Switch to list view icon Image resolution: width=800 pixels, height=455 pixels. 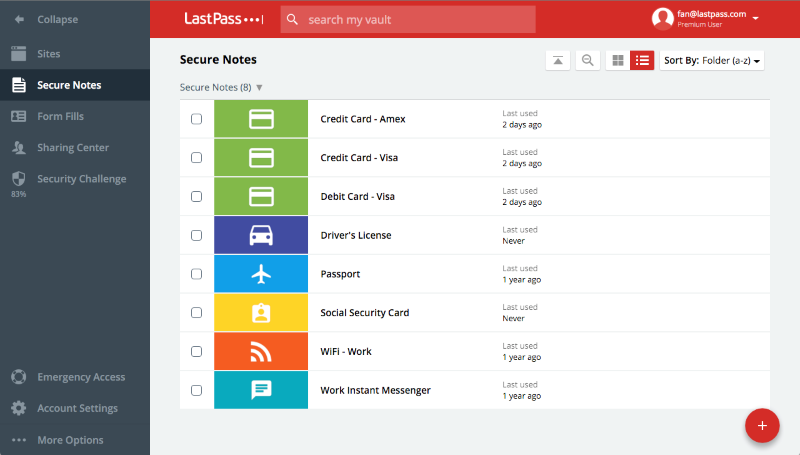click(x=642, y=61)
